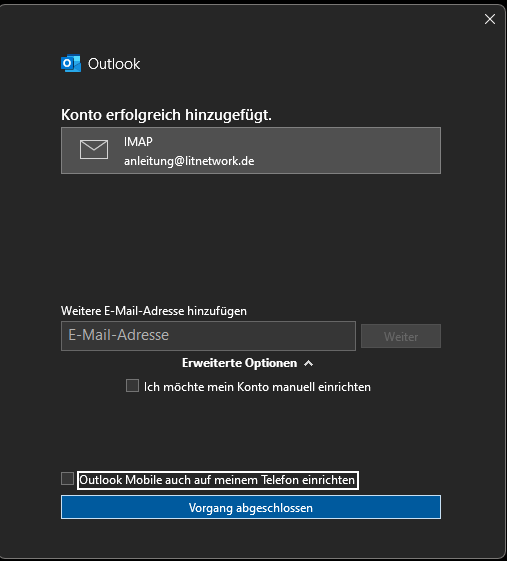Click the envelope icon in IMAP account card
This screenshot has width=511, height=563.
94,149
